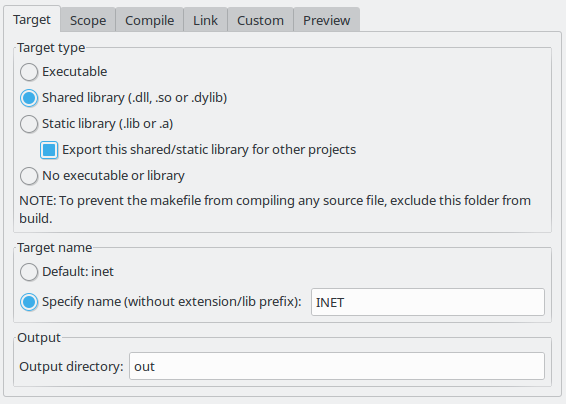Show the Preview tab
The height and width of the screenshot is (404, 566).
tap(326, 20)
